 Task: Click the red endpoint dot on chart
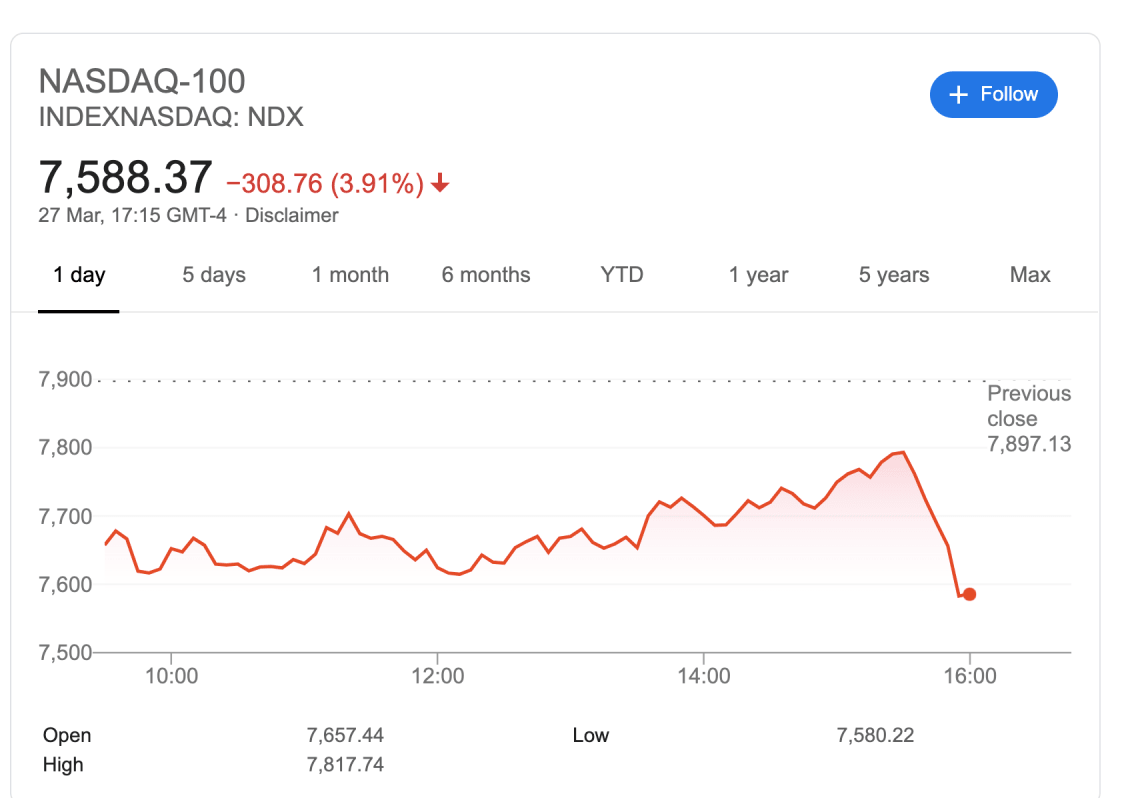coord(969,594)
